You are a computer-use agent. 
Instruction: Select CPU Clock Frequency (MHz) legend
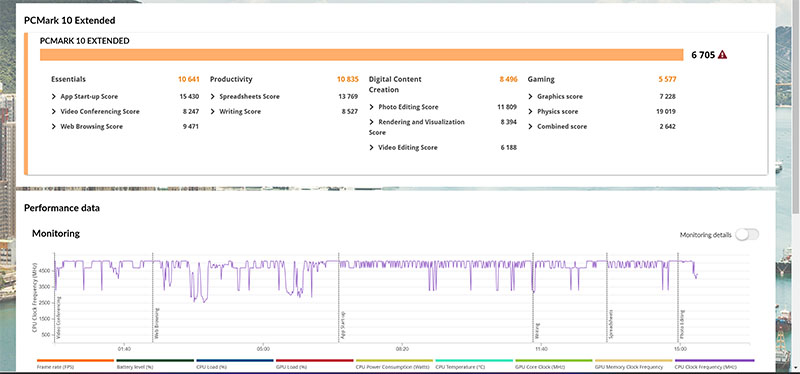click(714, 364)
